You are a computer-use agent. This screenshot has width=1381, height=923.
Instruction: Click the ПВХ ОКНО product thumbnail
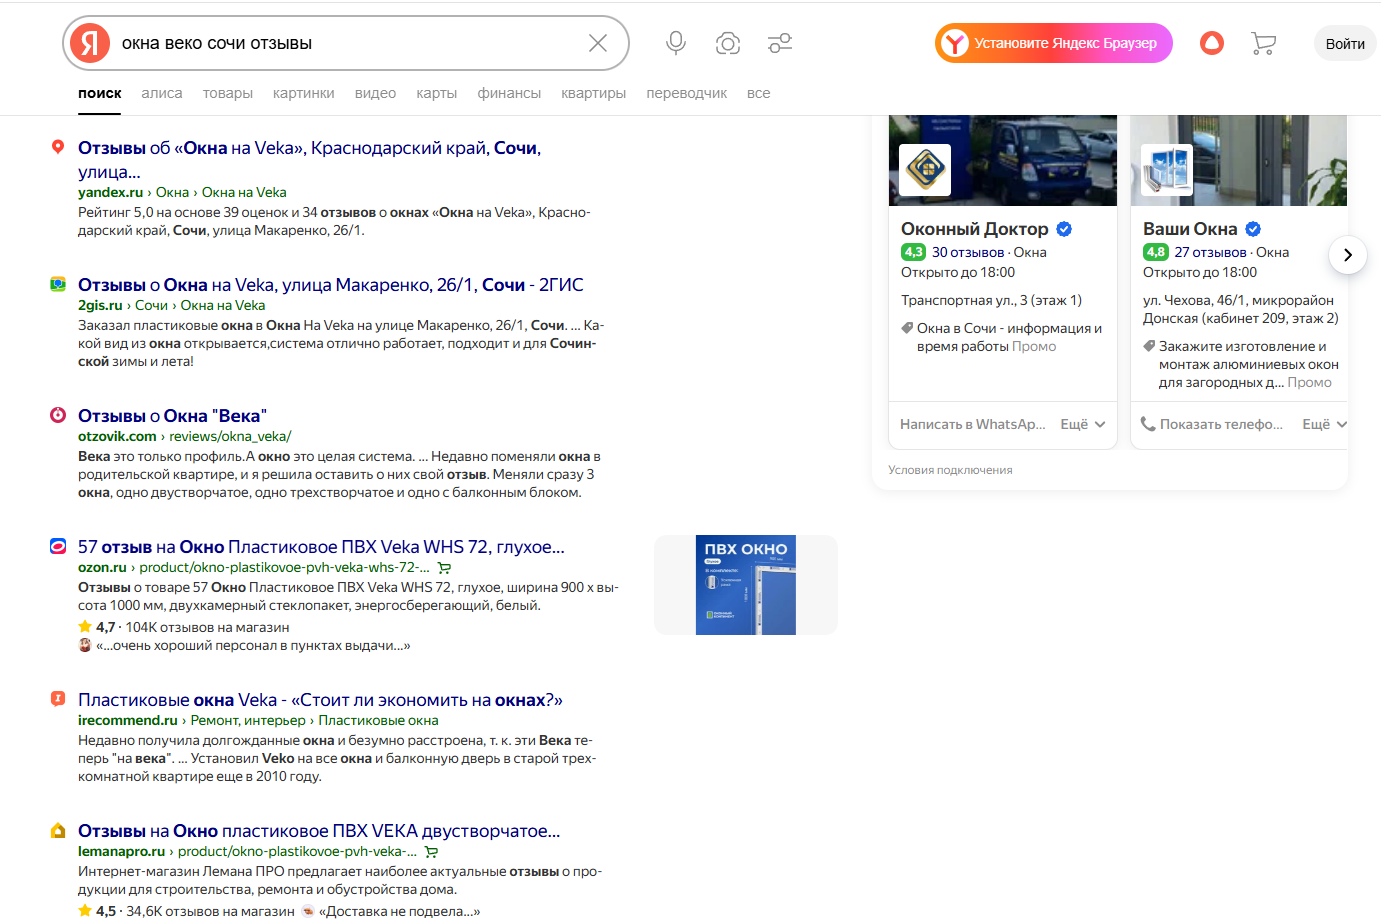(x=745, y=585)
